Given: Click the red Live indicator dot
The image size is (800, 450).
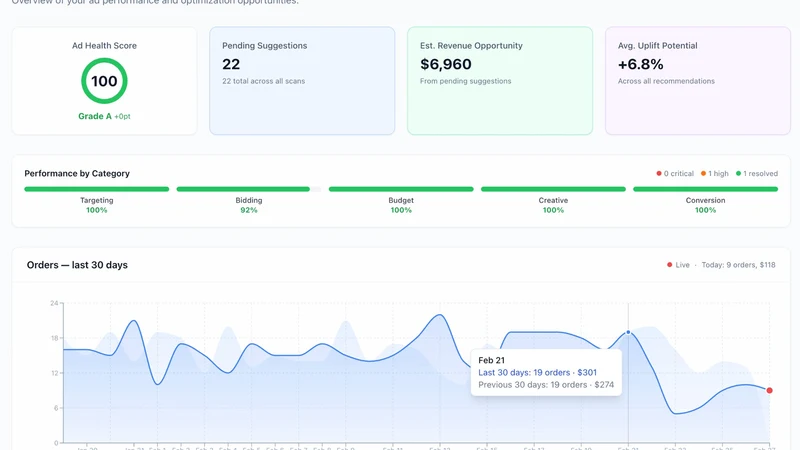Looking at the screenshot, I should click(669, 265).
